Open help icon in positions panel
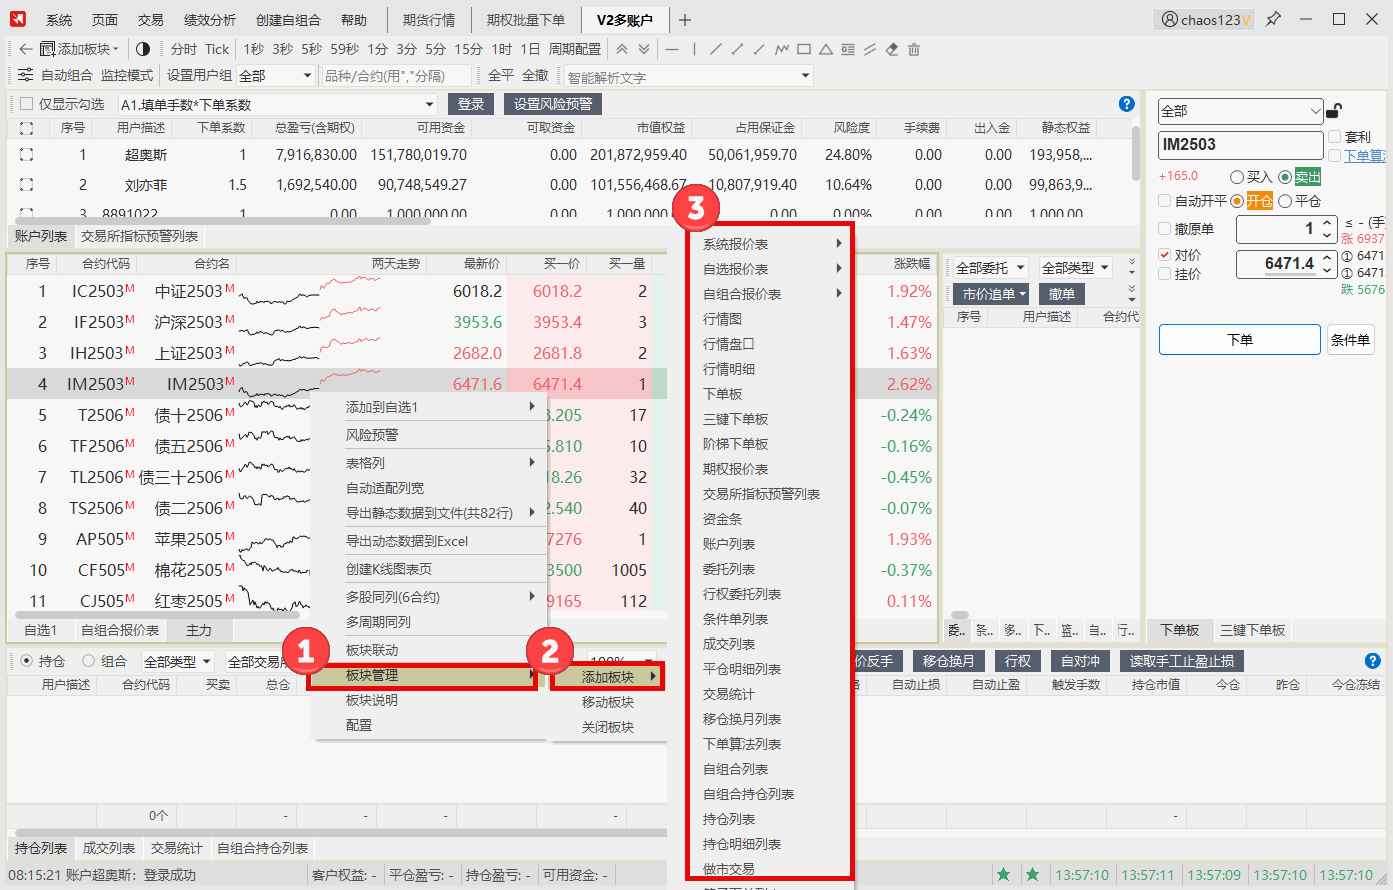 click(x=1373, y=661)
